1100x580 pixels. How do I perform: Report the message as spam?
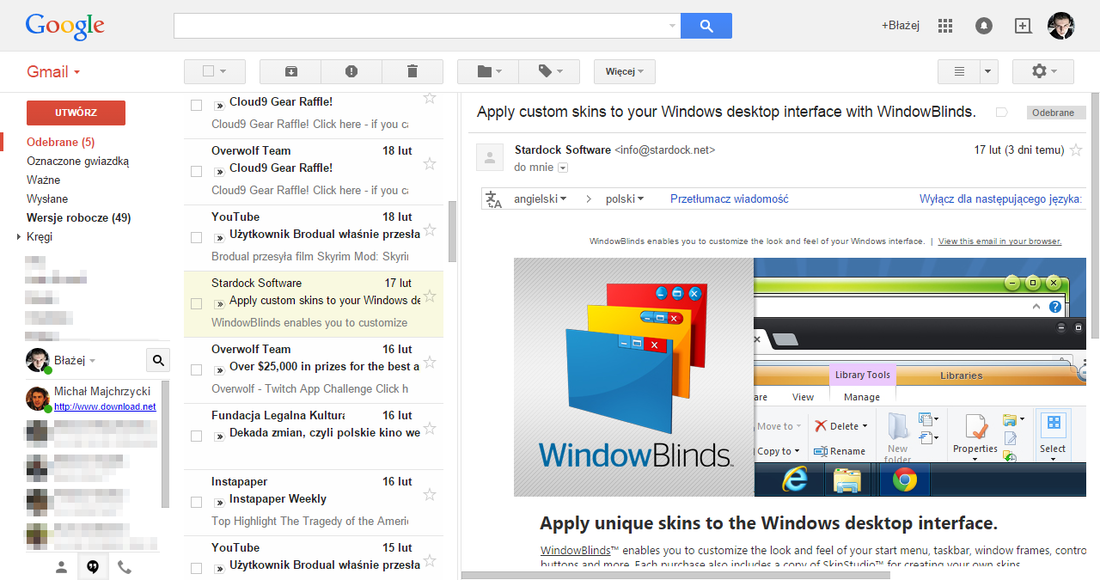pos(351,72)
